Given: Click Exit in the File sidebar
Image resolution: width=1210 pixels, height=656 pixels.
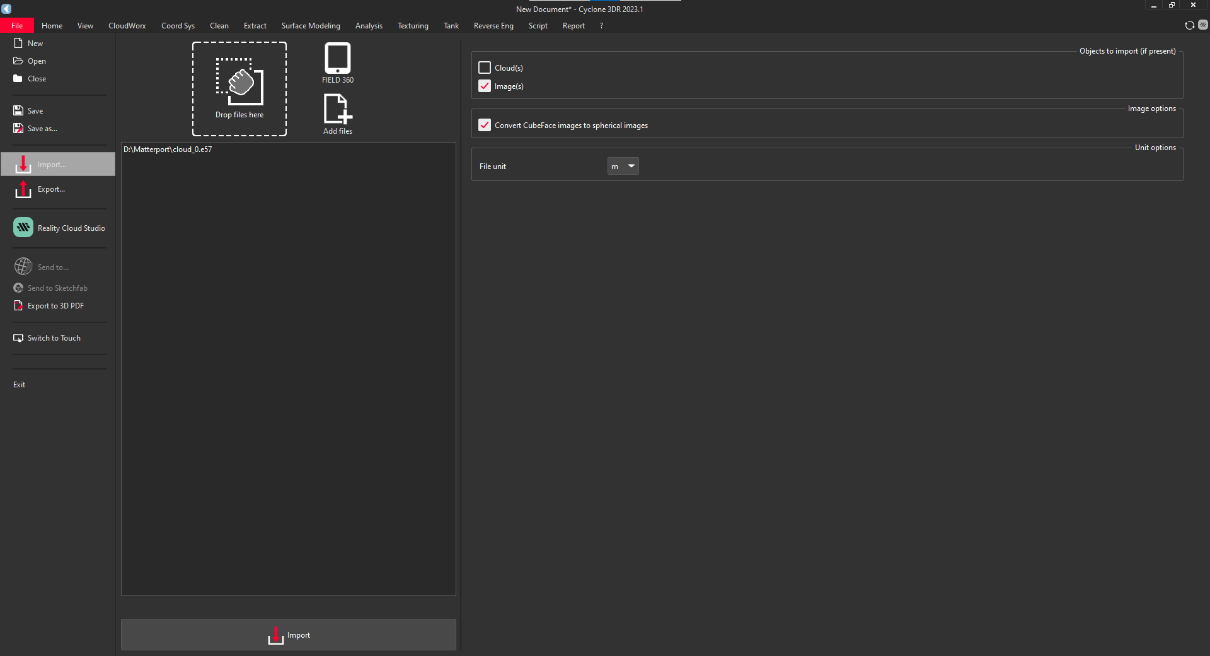Looking at the screenshot, I should (x=19, y=384).
